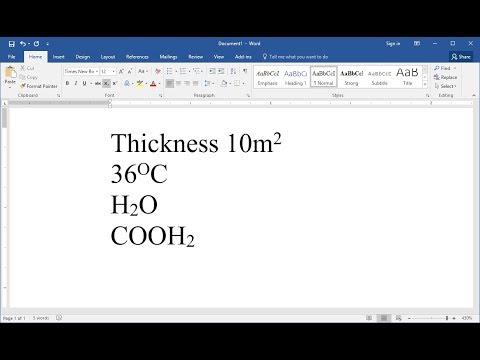The width and height of the screenshot is (480, 360).
Task: Toggle italic formatting
Action: [x=76, y=83]
